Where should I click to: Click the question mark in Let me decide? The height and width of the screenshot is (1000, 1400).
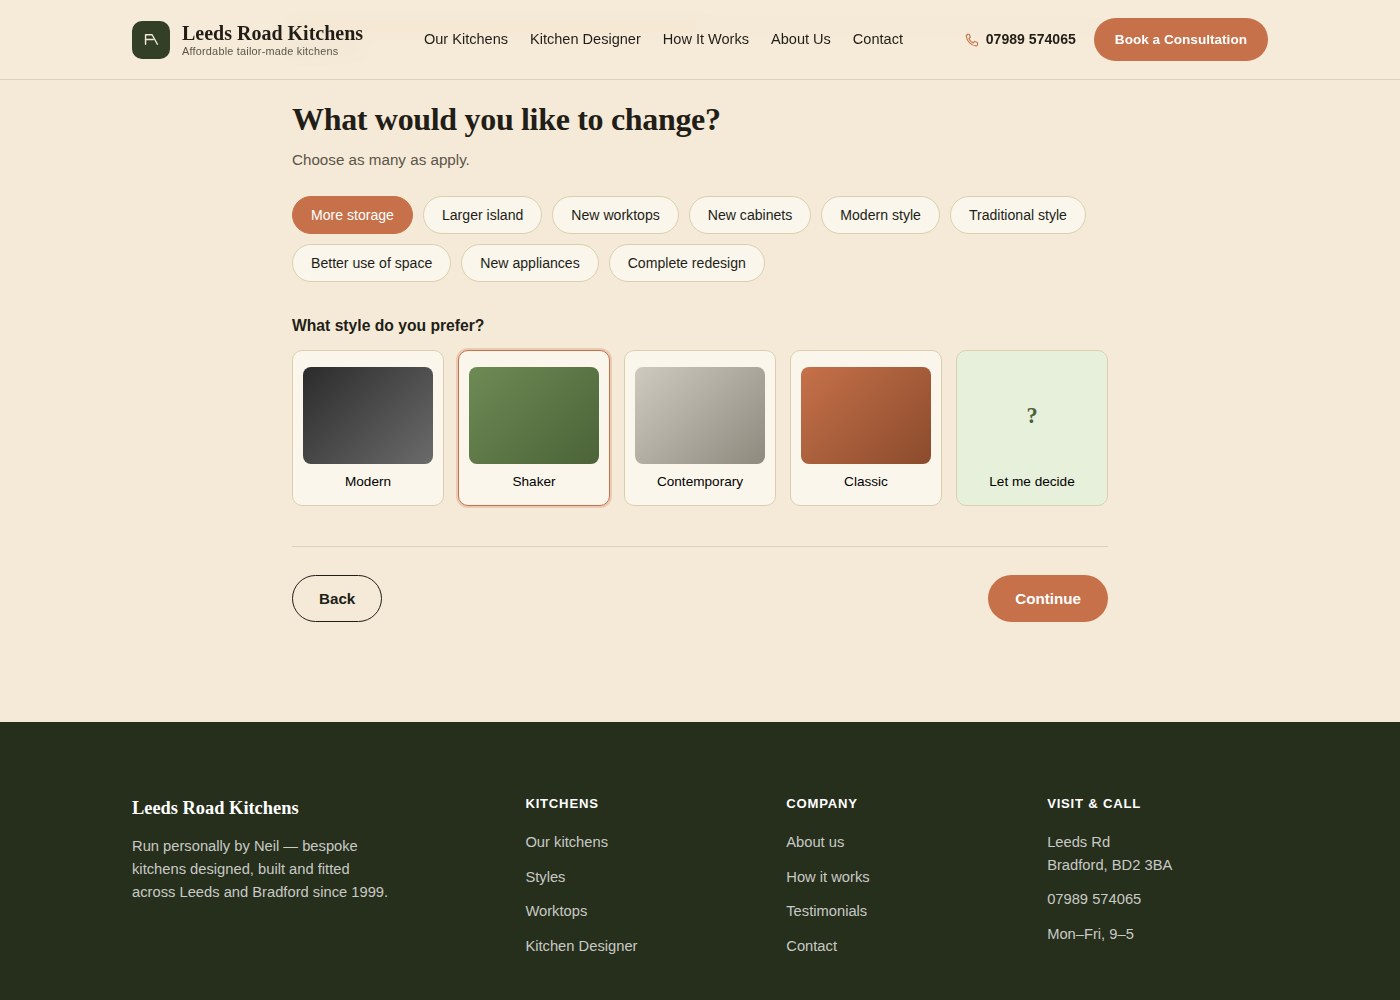[x=1032, y=415]
